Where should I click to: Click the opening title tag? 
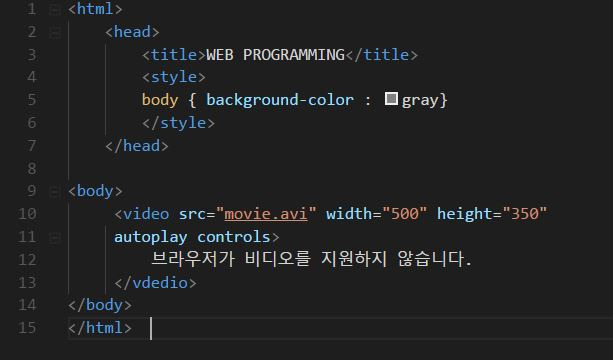(x=174, y=55)
